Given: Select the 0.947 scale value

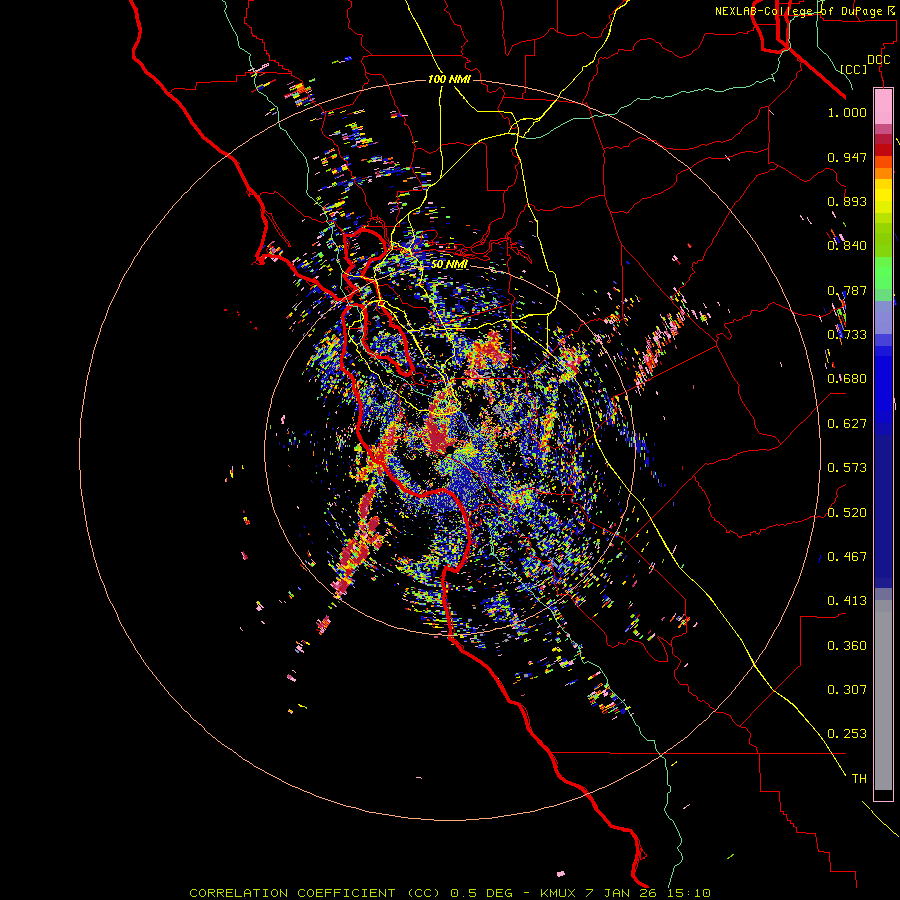Looking at the screenshot, I should click(847, 157).
